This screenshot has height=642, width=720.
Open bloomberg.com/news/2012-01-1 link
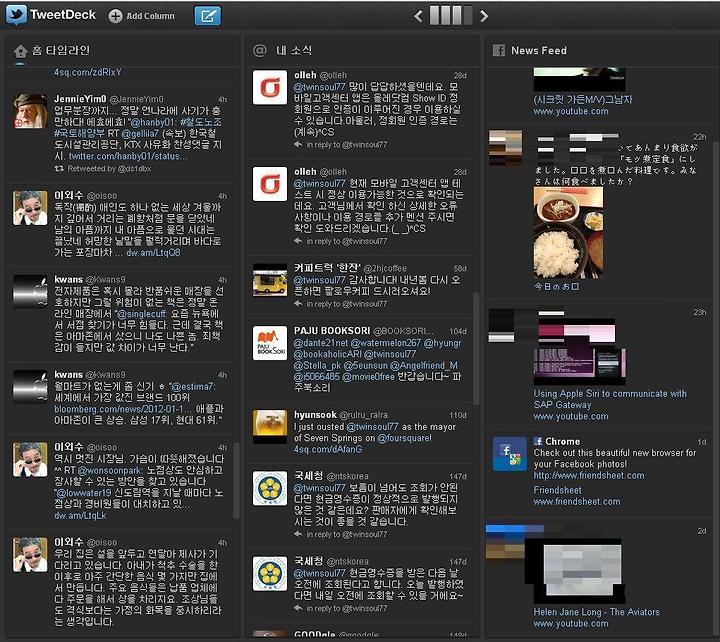pos(123,409)
